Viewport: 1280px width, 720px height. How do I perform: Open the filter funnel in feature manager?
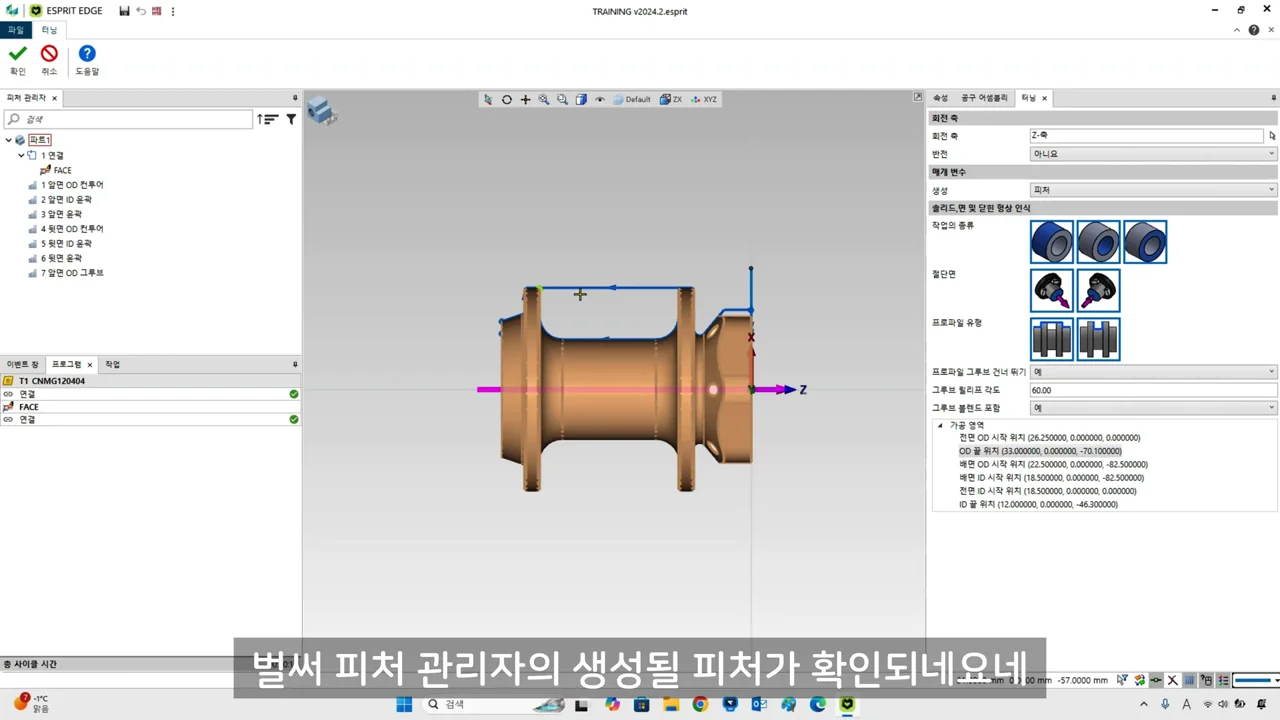[x=291, y=119]
